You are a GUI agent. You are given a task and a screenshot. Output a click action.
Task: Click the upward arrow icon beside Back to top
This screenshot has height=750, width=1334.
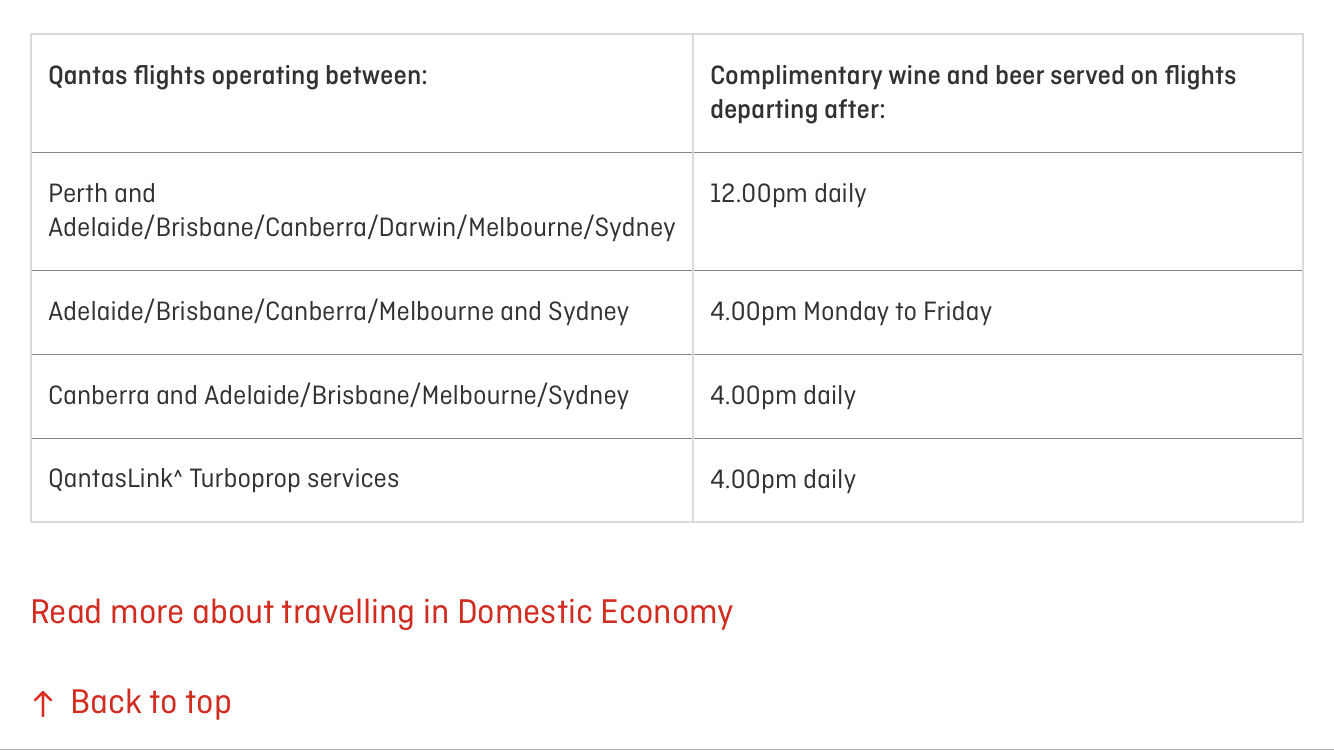tap(42, 704)
